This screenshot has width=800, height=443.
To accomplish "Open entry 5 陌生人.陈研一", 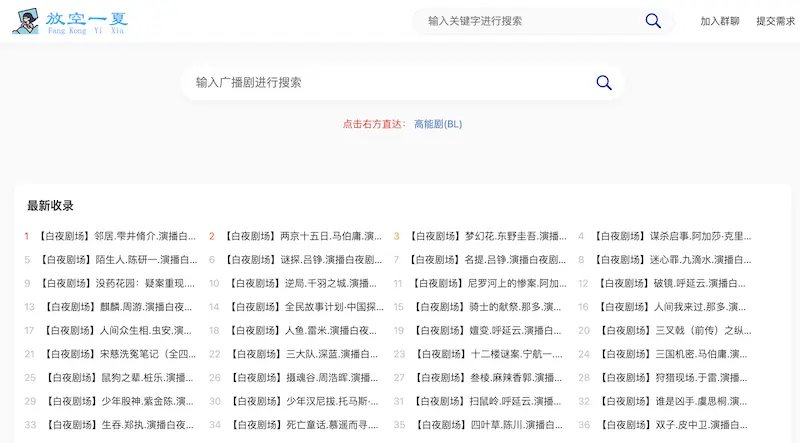I will [118, 260].
